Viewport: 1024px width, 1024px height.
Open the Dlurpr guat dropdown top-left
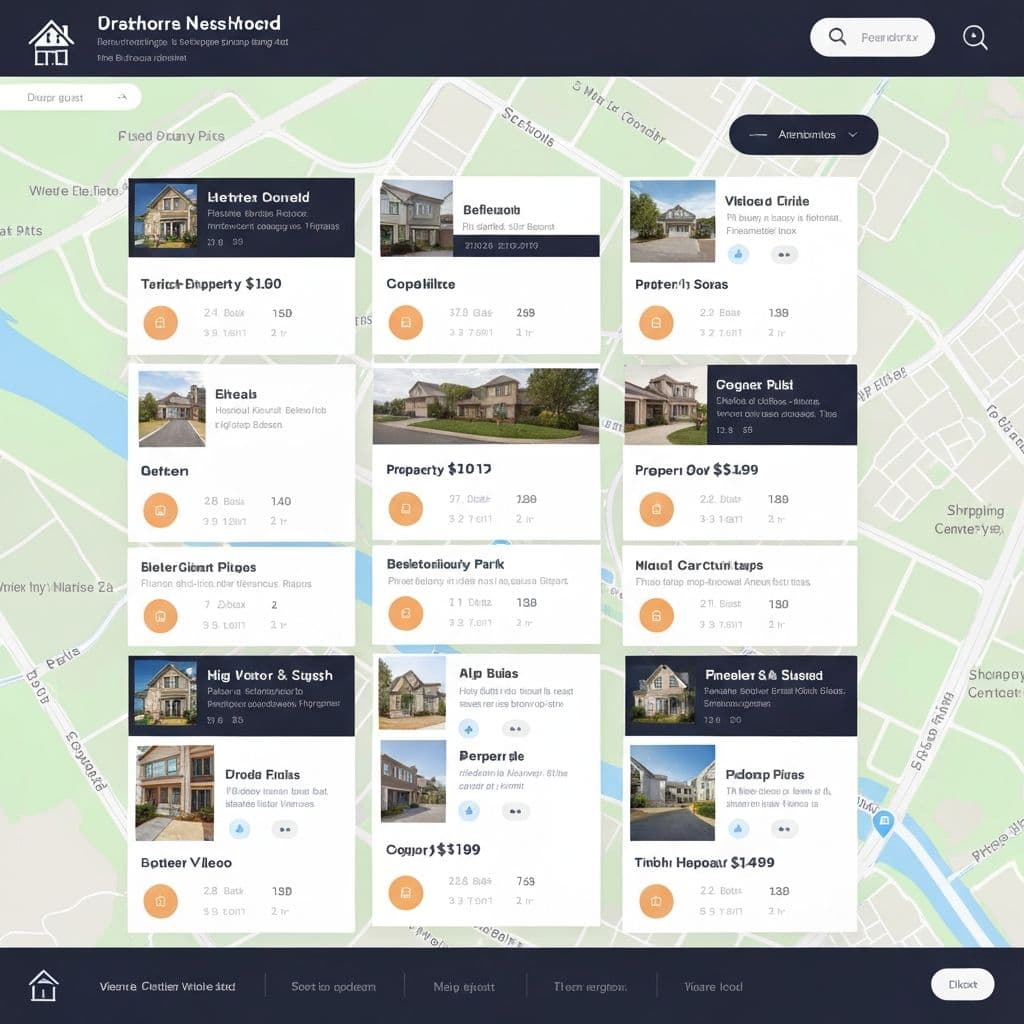[70, 97]
